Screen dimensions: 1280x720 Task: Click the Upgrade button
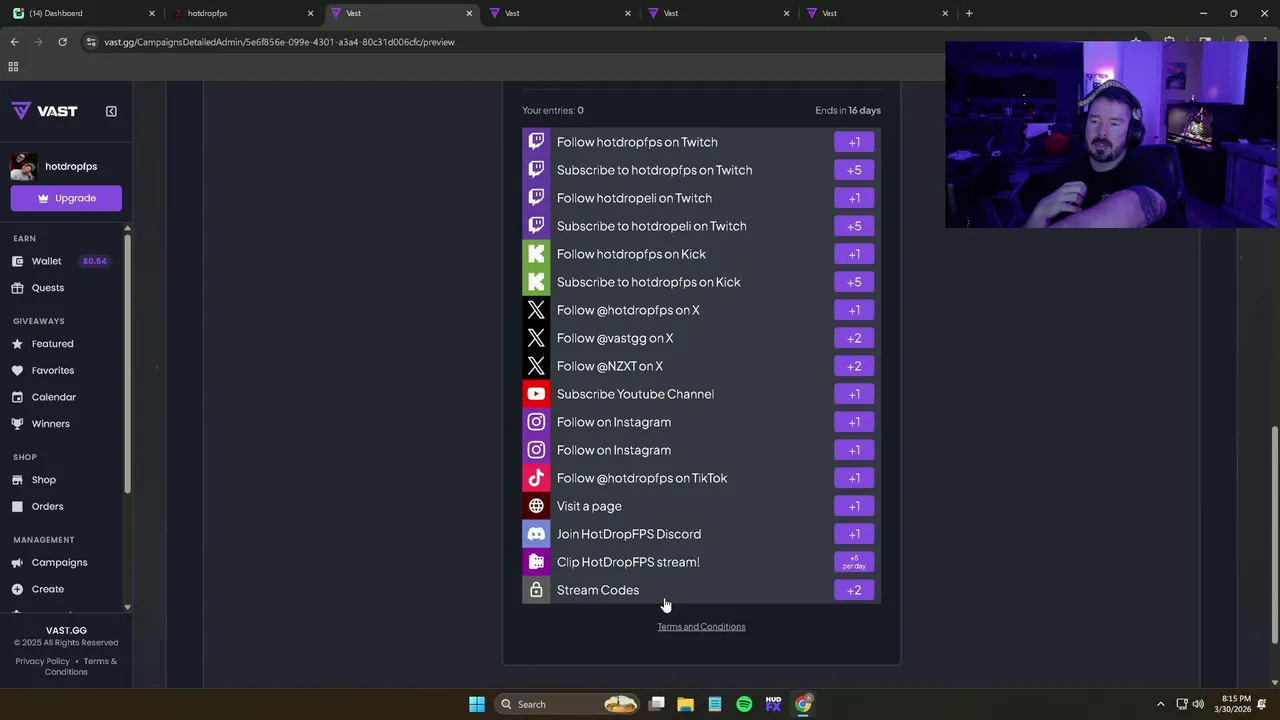tap(66, 198)
